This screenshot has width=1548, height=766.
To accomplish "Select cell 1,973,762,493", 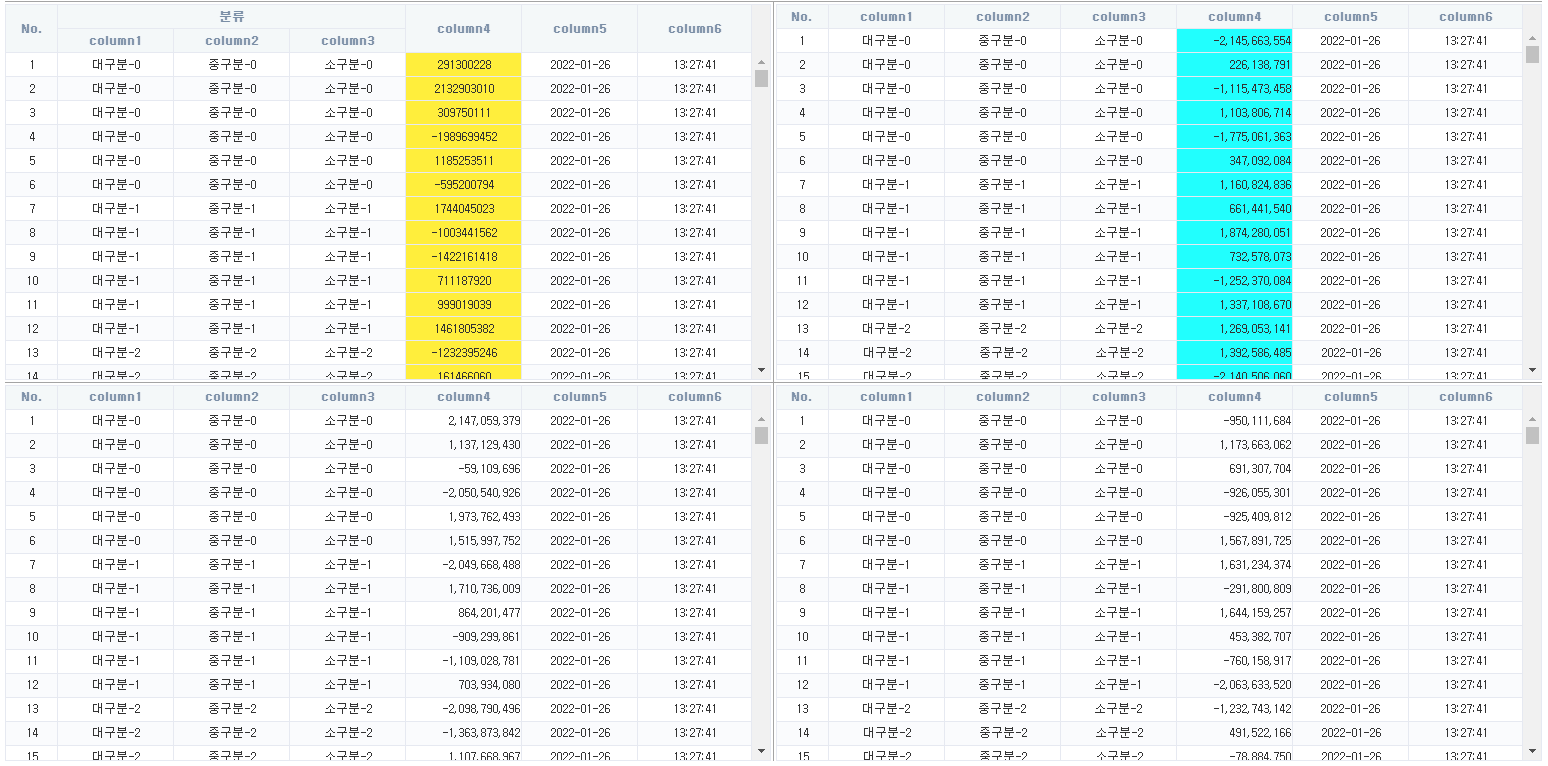I will 464,517.
